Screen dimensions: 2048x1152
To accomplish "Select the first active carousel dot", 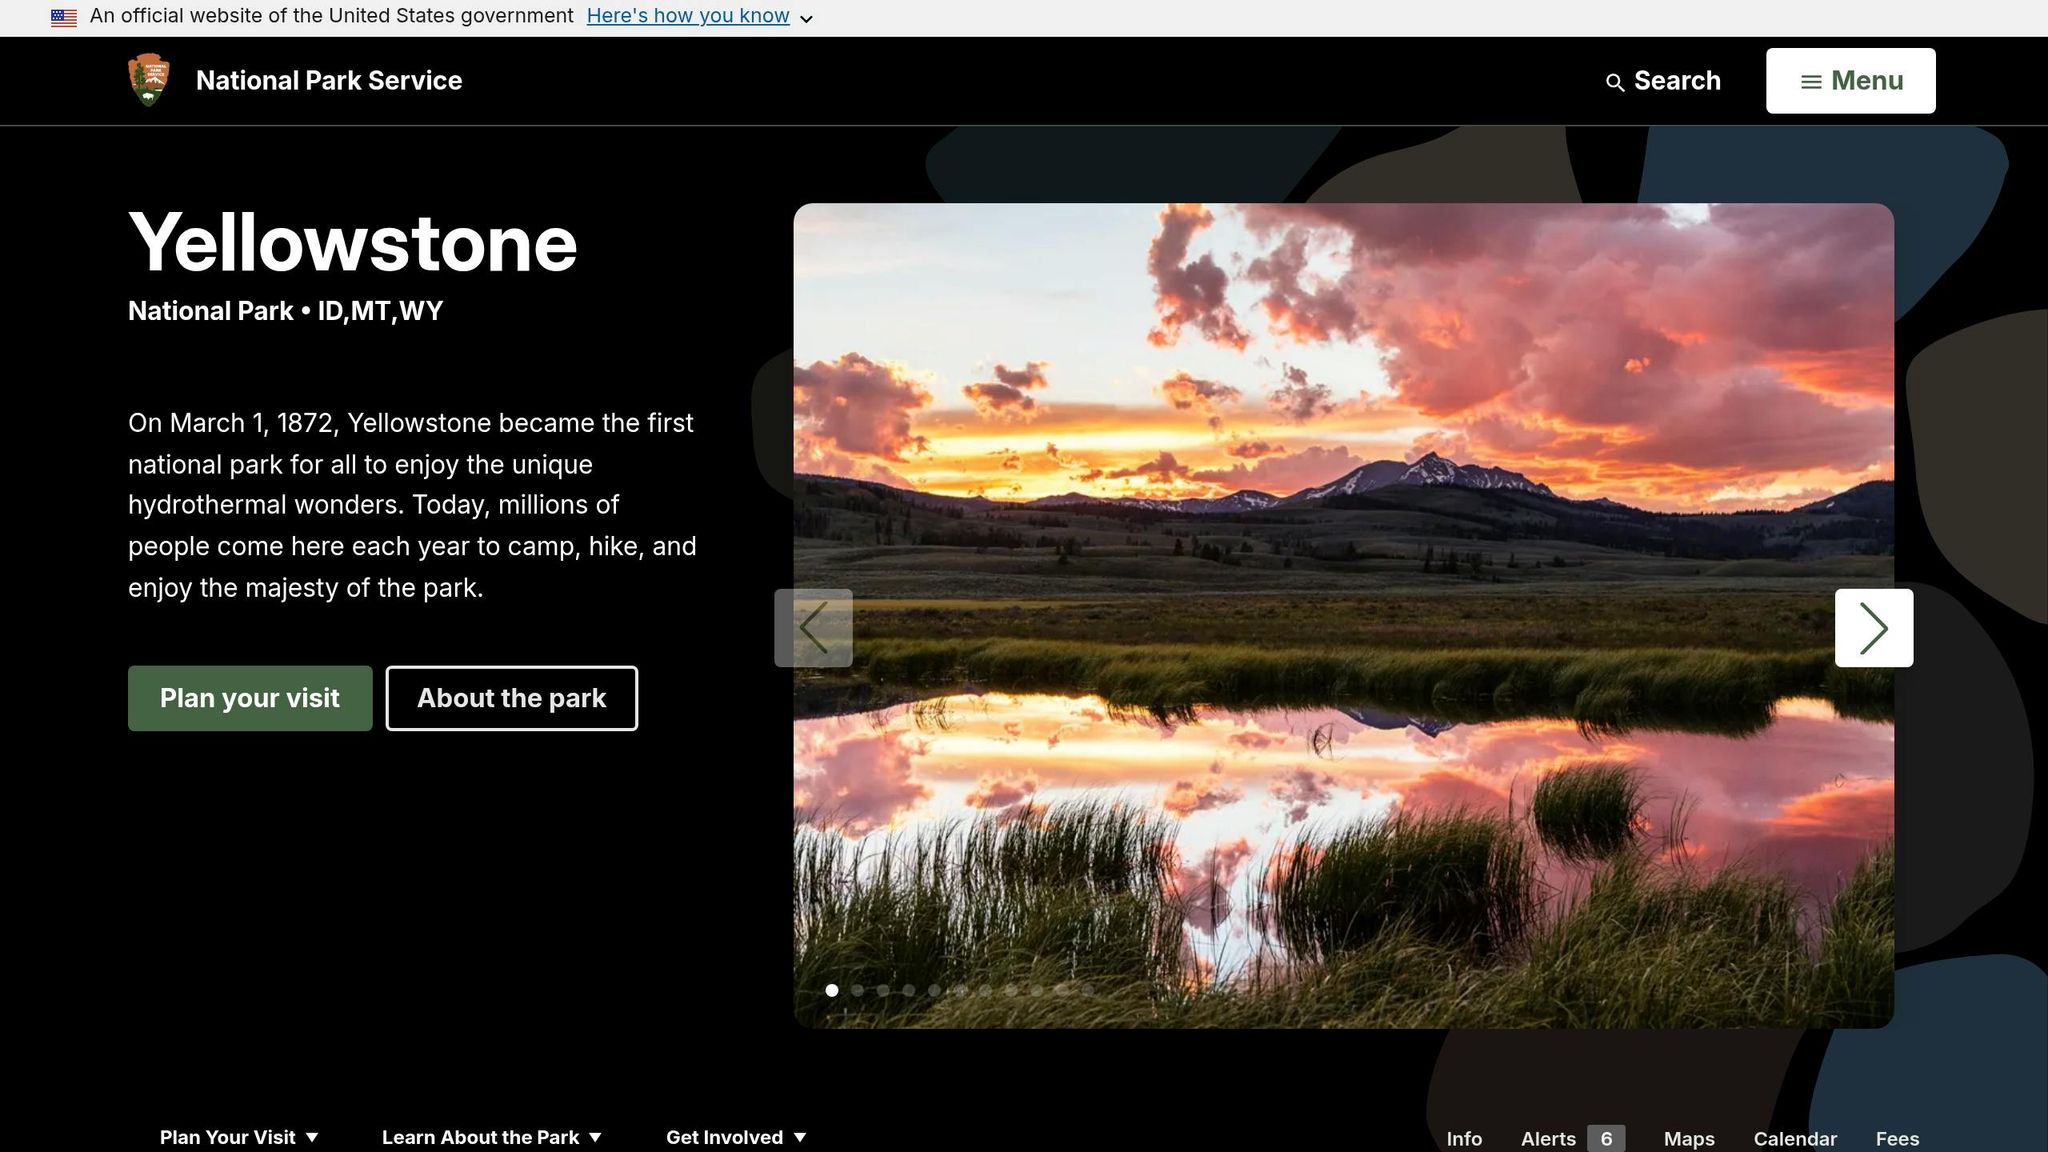I will pyautogui.click(x=831, y=990).
